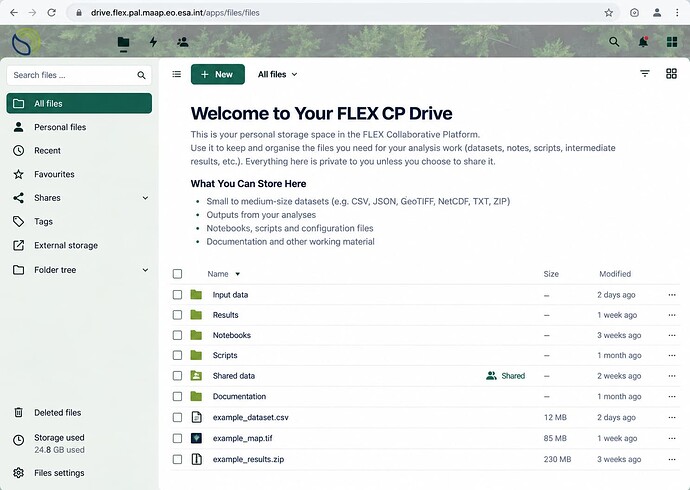This screenshot has height=490, width=690.
Task: Expand the Folder tree chevron
Action: (x=145, y=270)
